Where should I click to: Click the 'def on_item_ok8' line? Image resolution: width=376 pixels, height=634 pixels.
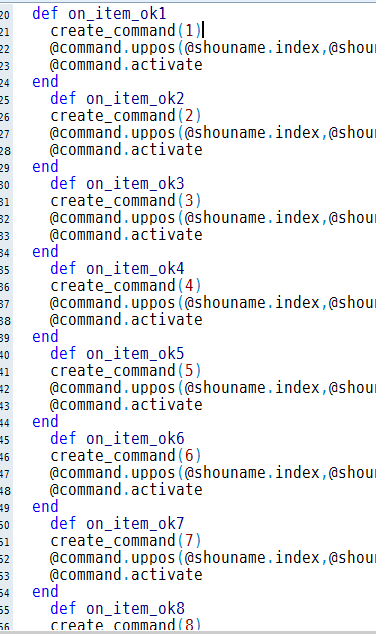click(x=117, y=608)
